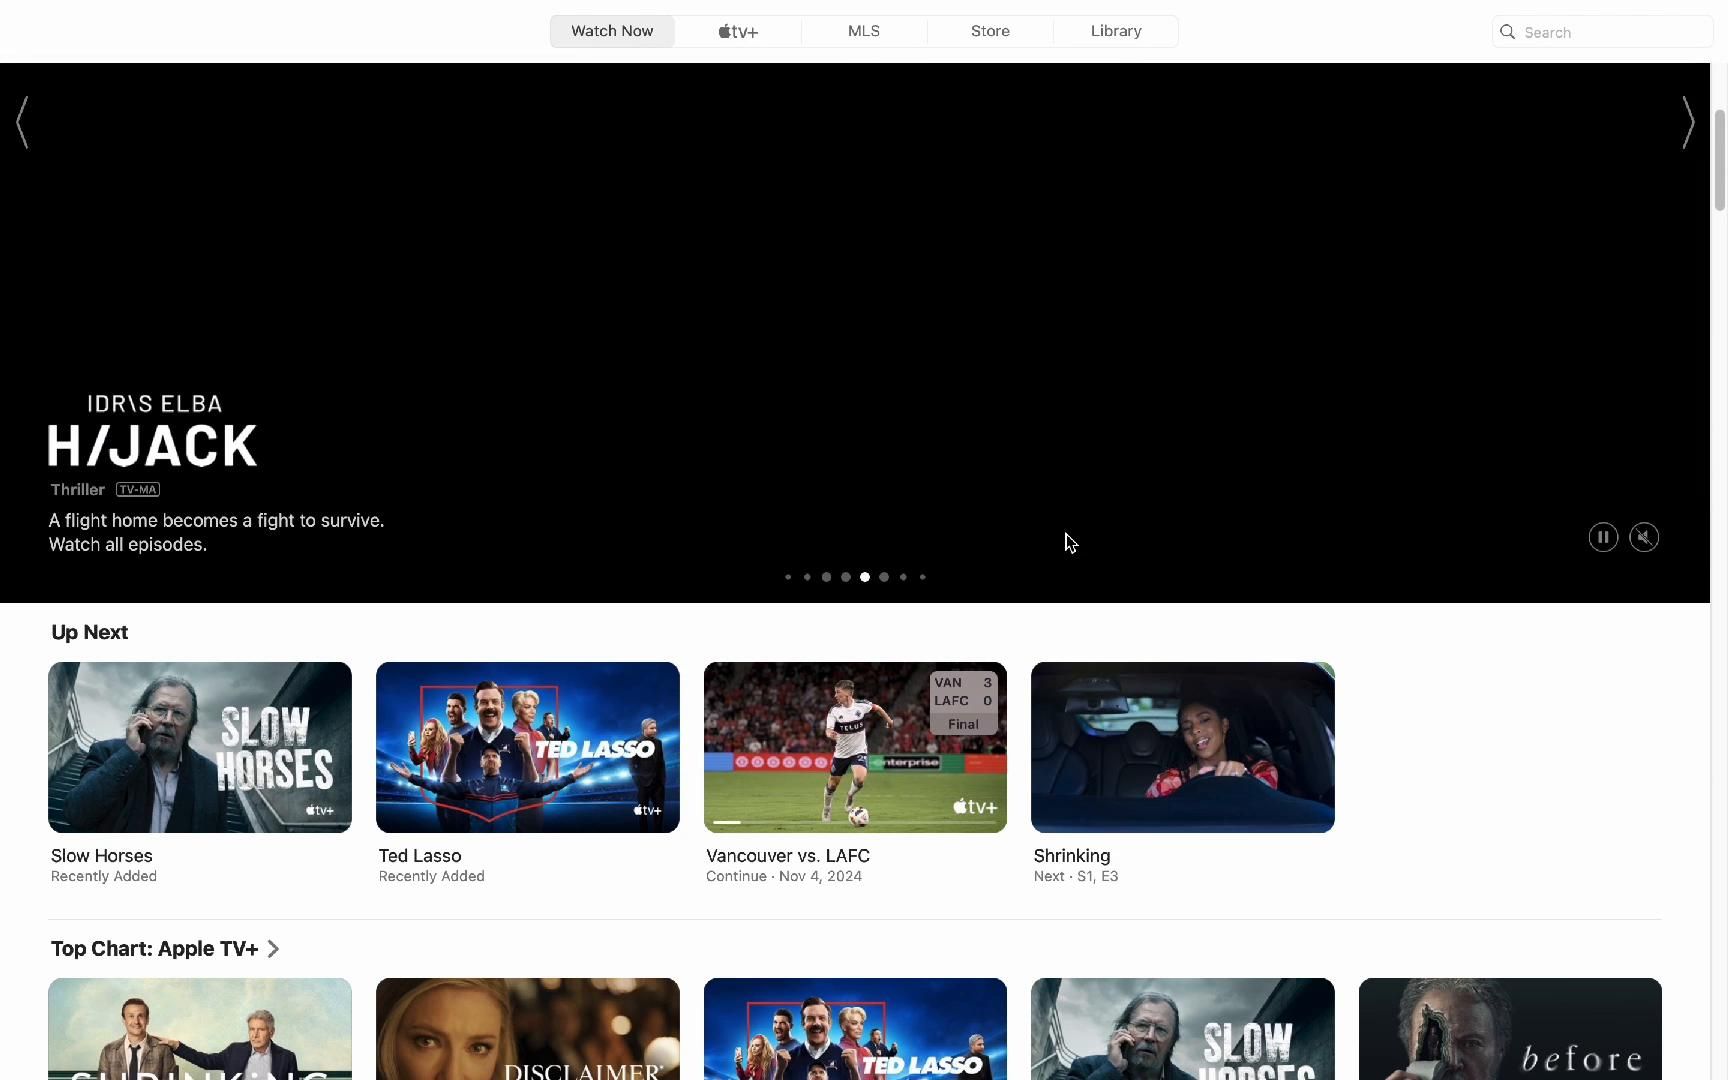The width and height of the screenshot is (1728, 1080).
Task: Go to previous featured banner arrow
Action: click(x=22, y=123)
